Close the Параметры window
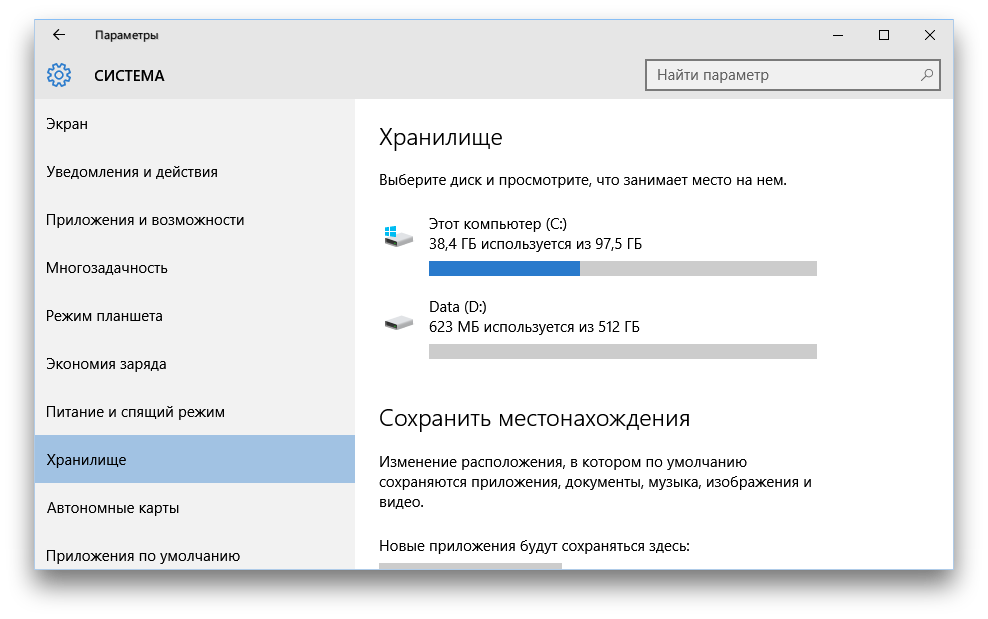 coord(929,35)
